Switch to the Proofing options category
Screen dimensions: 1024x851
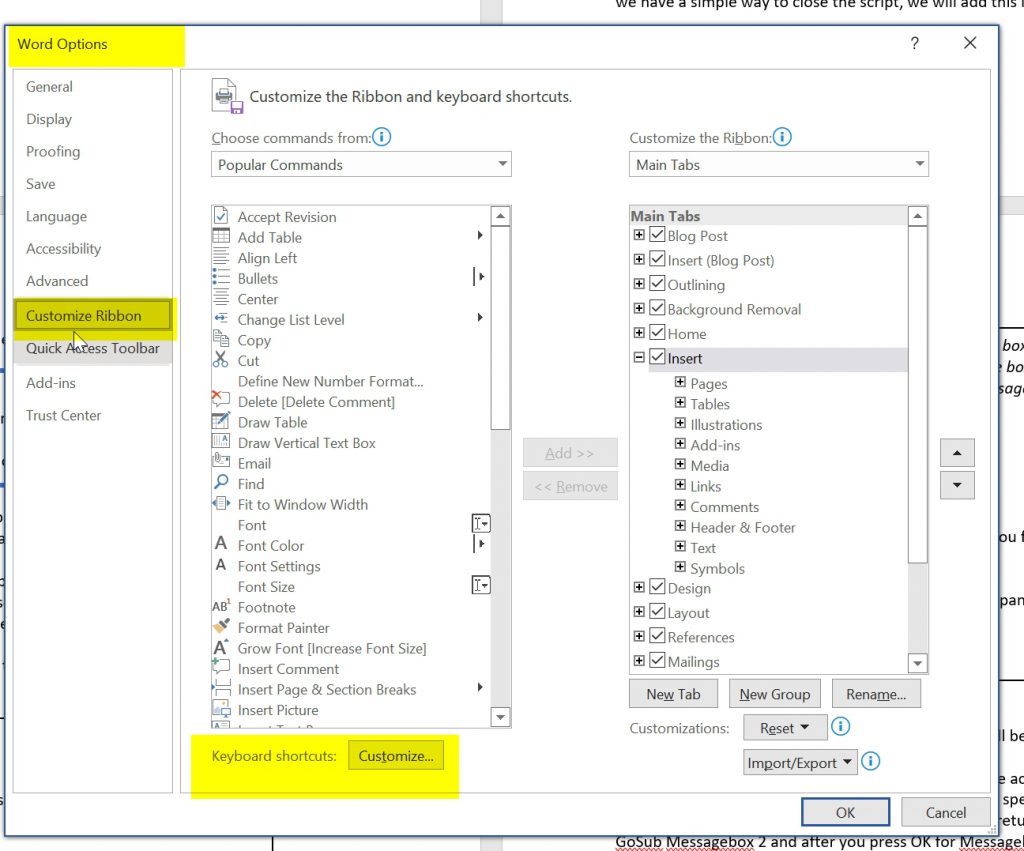click(x=53, y=151)
